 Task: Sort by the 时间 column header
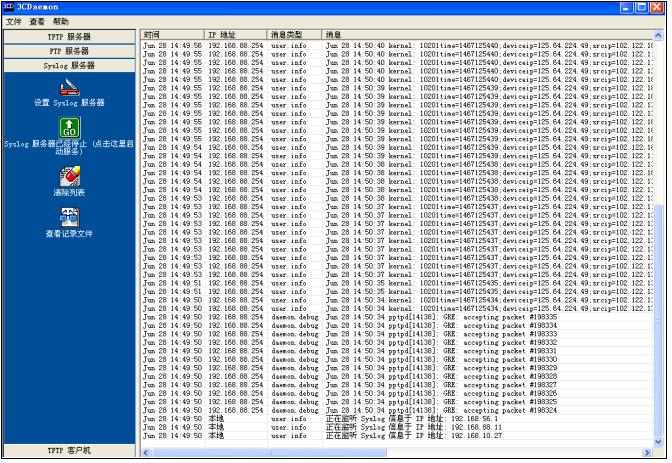172,35
